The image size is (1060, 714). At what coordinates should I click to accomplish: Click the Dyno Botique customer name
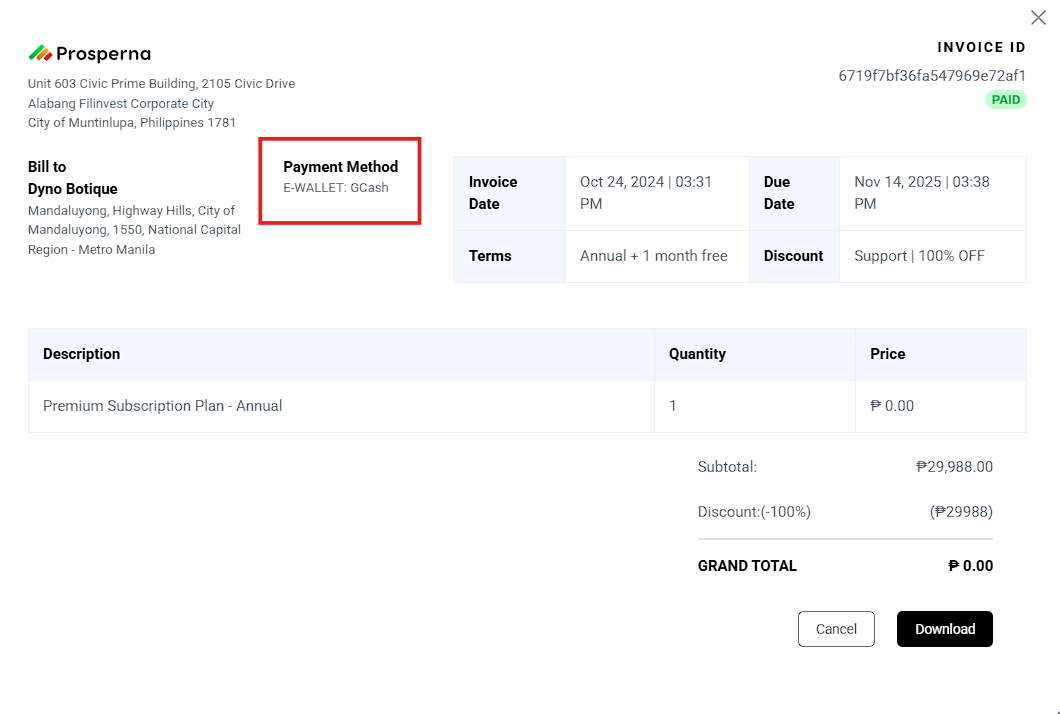pos(73,189)
